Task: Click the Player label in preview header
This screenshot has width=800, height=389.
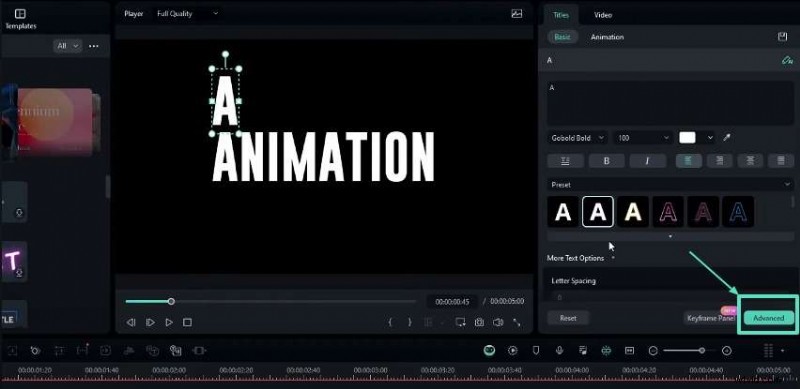Action: (x=134, y=14)
